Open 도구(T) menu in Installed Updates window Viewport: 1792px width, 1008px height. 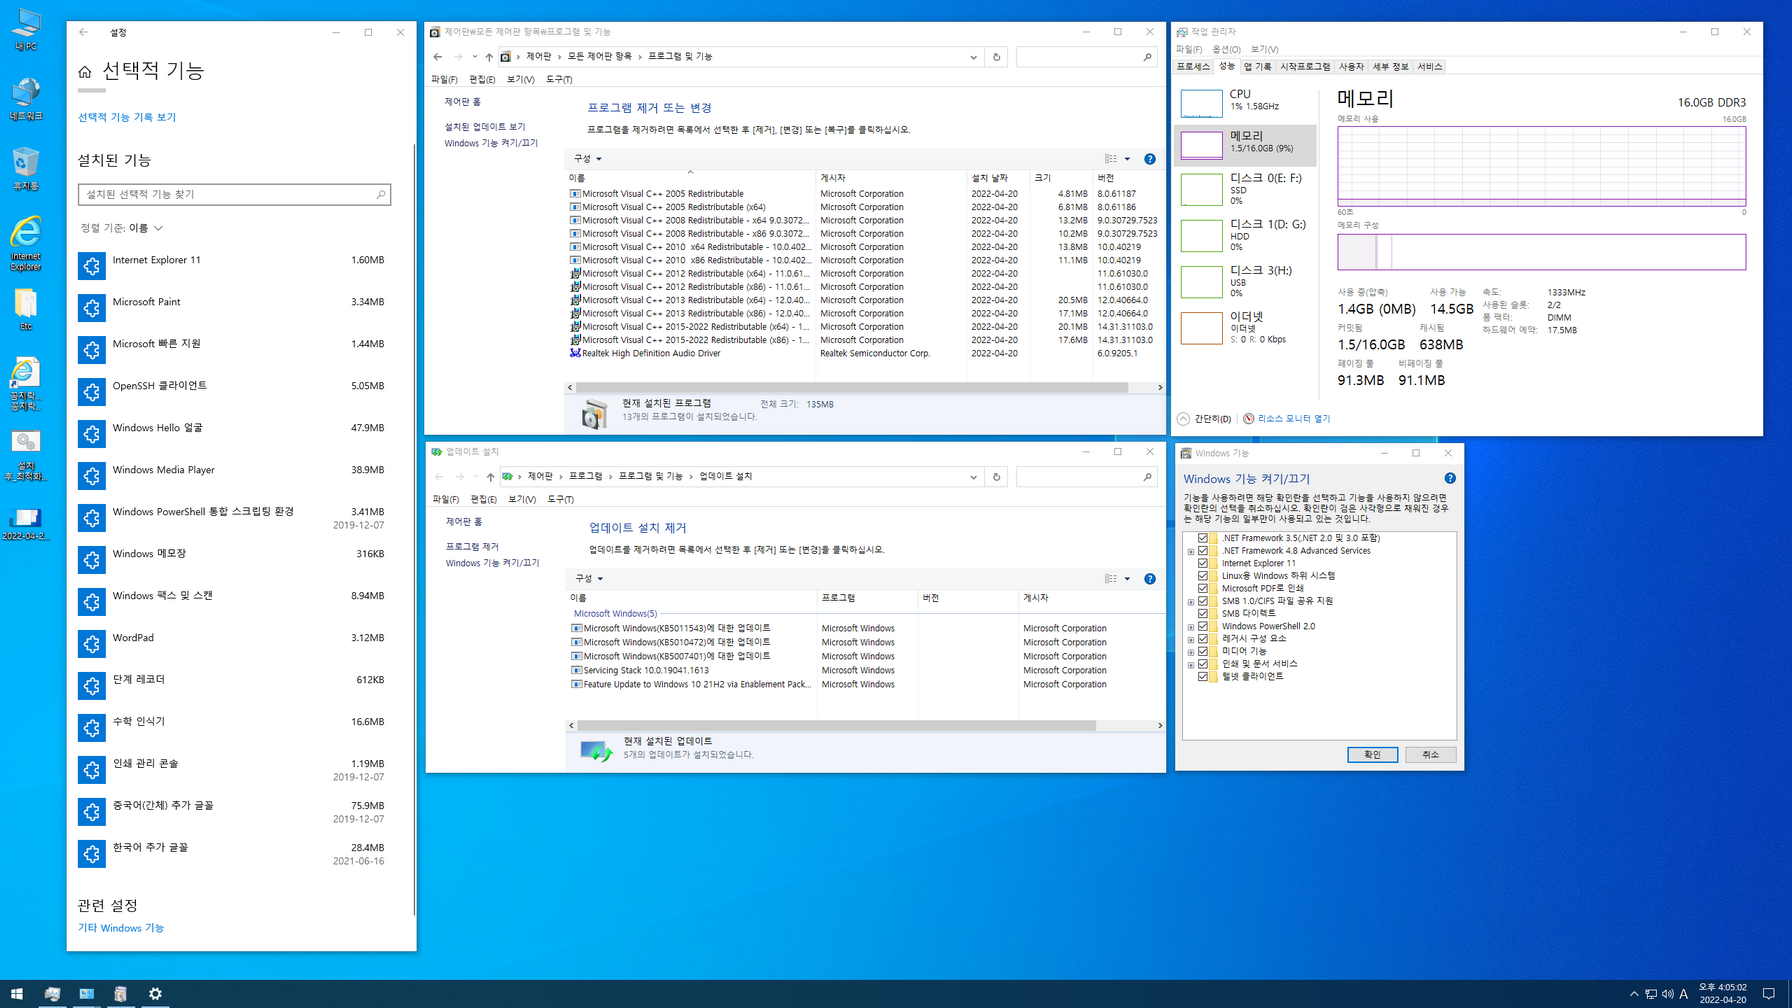tap(560, 499)
